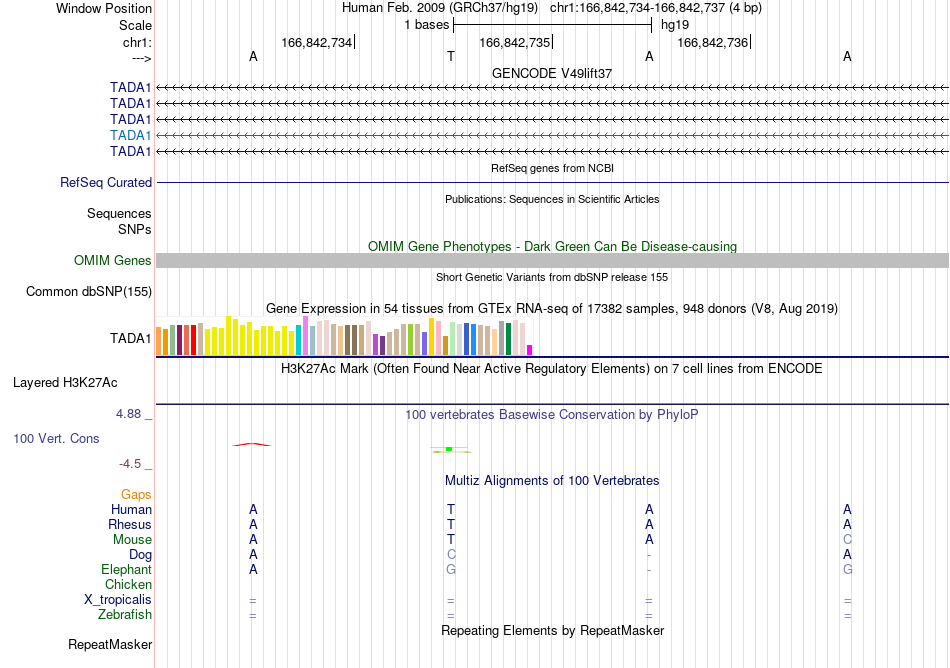Click the gray OMIM Genes bar
The width and height of the screenshot is (950, 668).
coord(552,260)
